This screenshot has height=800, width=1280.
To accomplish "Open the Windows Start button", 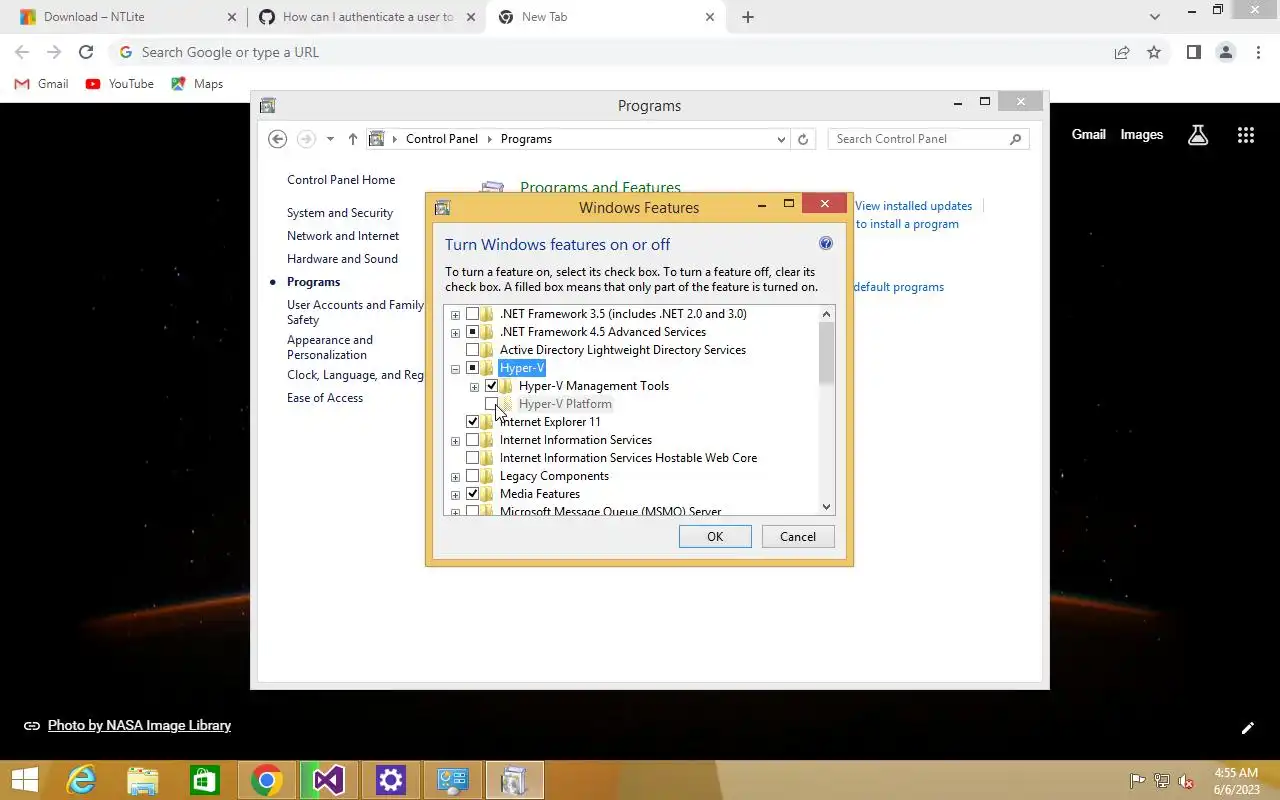I will pyautogui.click(x=25, y=780).
